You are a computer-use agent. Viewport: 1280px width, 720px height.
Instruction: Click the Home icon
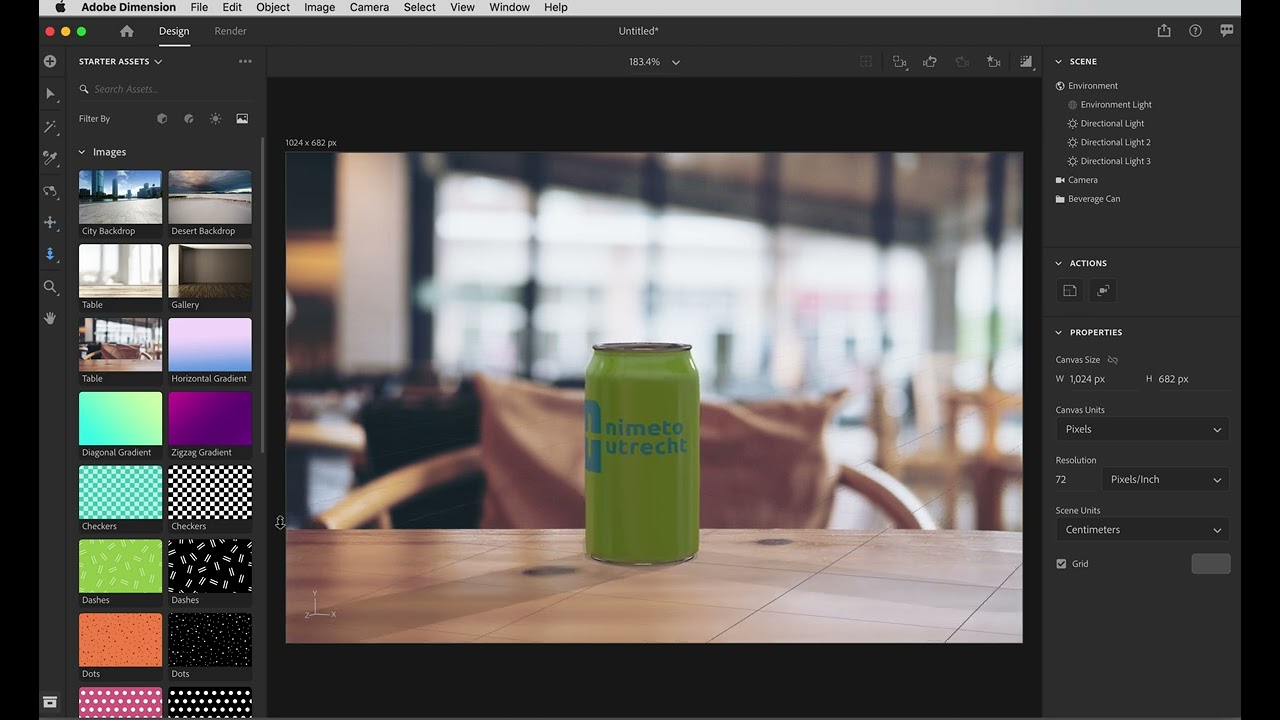click(x=127, y=31)
